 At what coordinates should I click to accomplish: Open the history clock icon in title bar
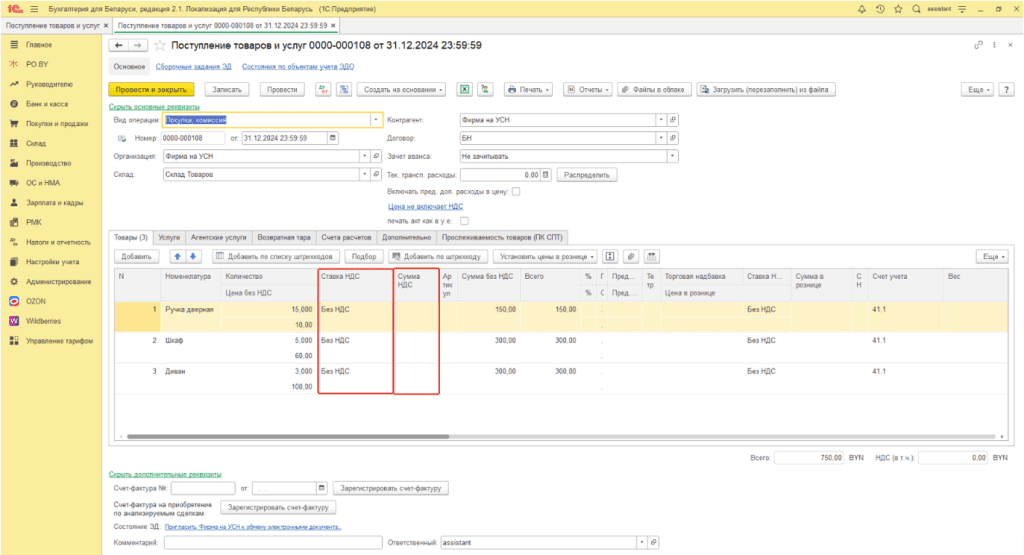tap(880, 8)
